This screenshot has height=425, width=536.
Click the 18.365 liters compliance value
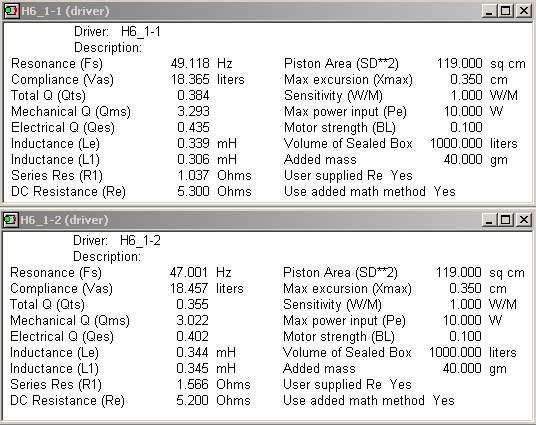coord(208,79)
